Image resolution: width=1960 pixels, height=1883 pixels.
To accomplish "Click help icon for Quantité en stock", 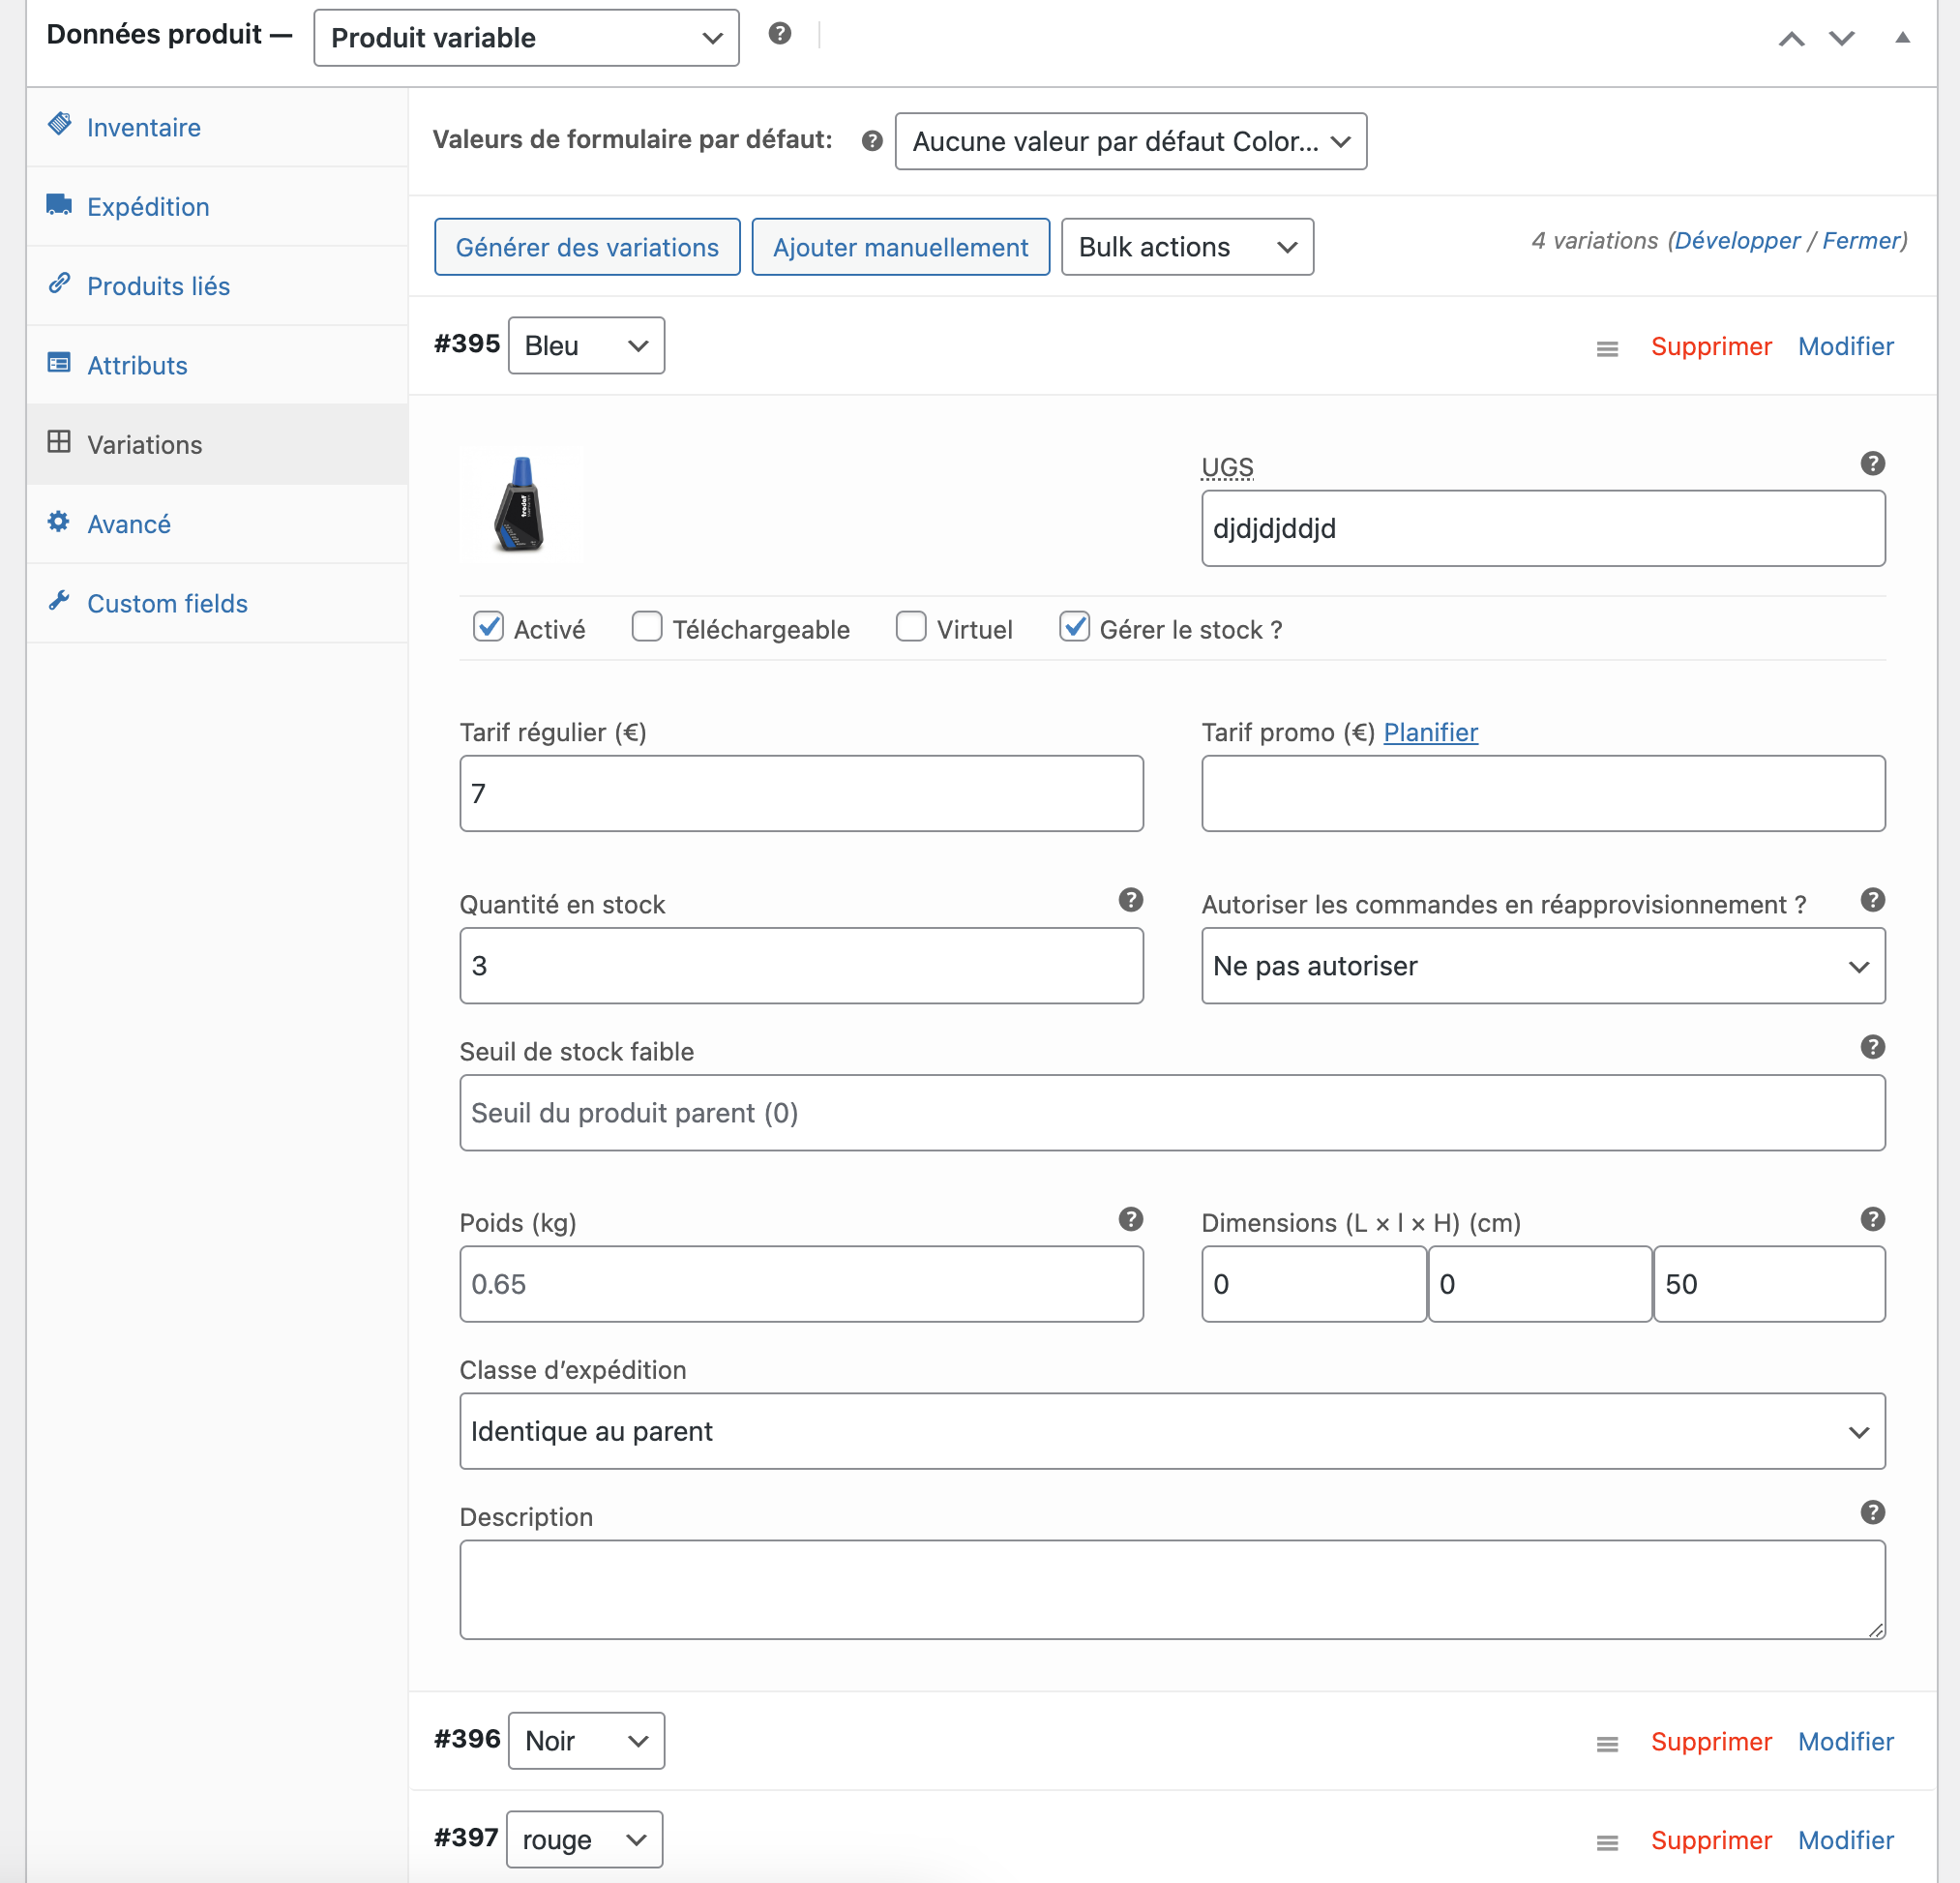I will click(1130, 900).
